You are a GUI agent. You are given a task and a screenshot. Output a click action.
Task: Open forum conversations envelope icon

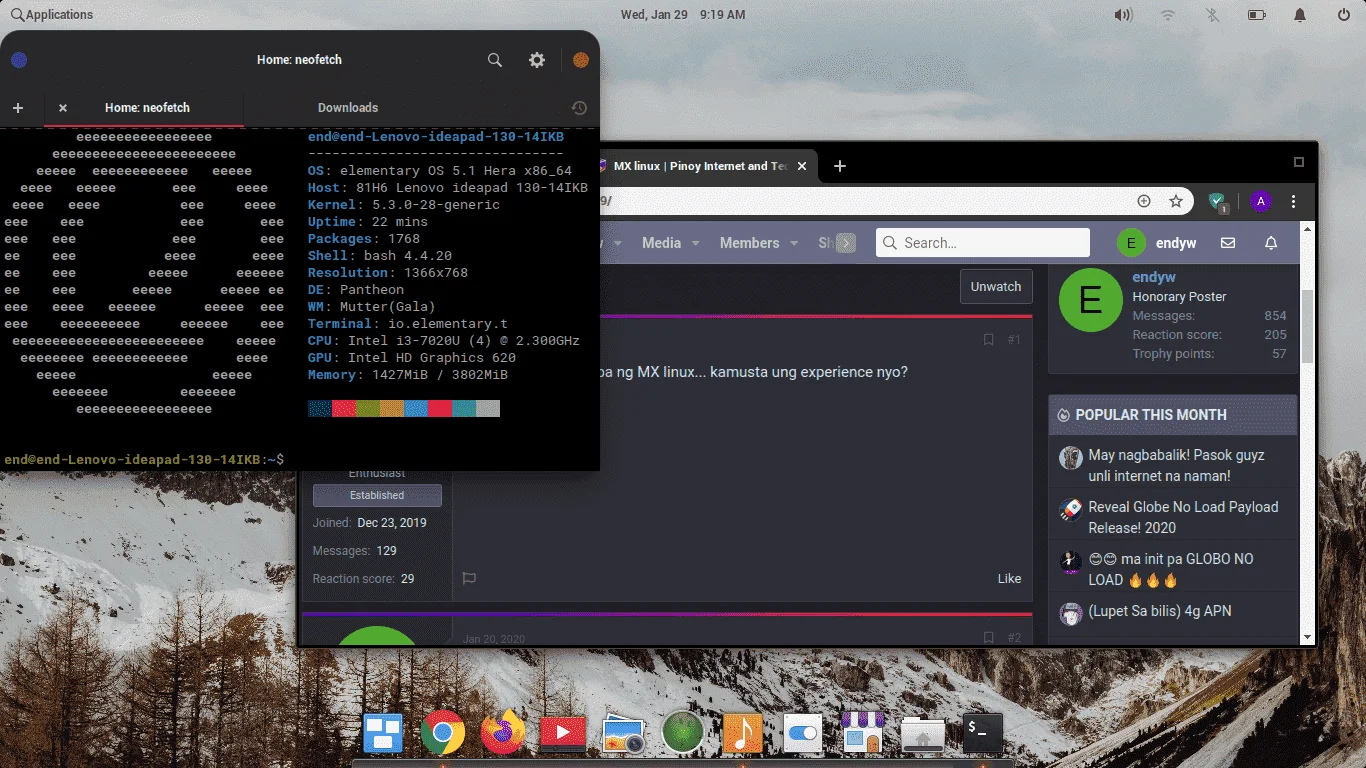pyautogui.click(x=1228, y=243)
